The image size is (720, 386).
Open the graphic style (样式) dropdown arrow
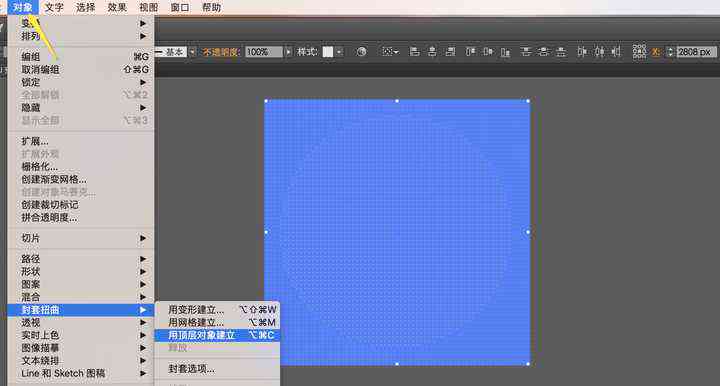[x=339, y=52]
